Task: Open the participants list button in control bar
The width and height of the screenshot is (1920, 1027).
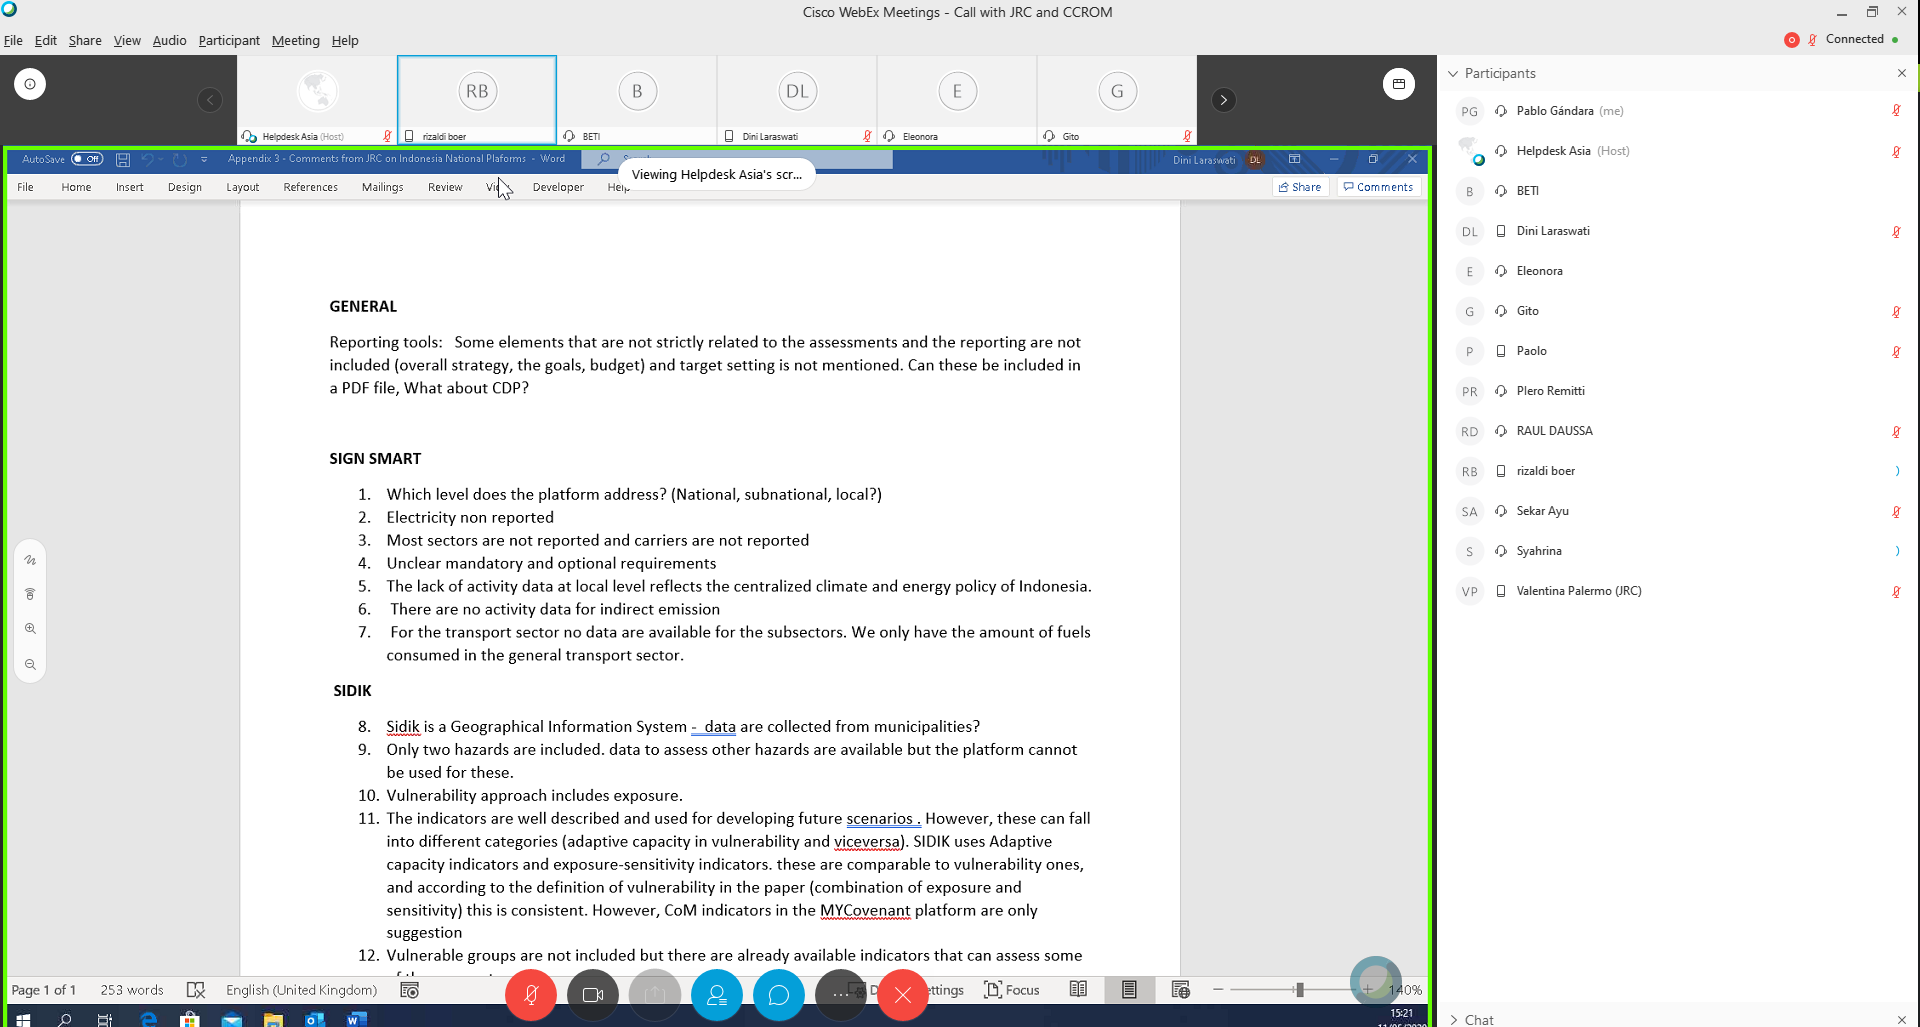Action: tap(717, 995)
